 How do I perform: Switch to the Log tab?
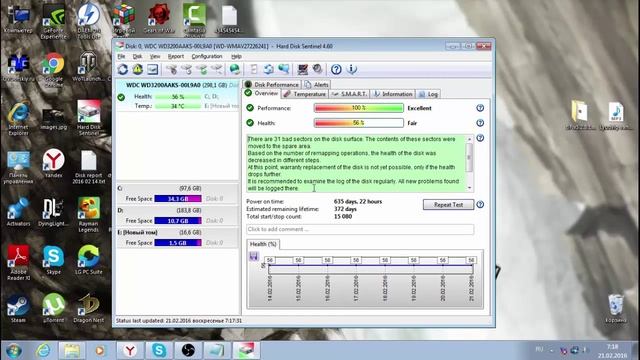pyautogui.click(x=428, y=94)
